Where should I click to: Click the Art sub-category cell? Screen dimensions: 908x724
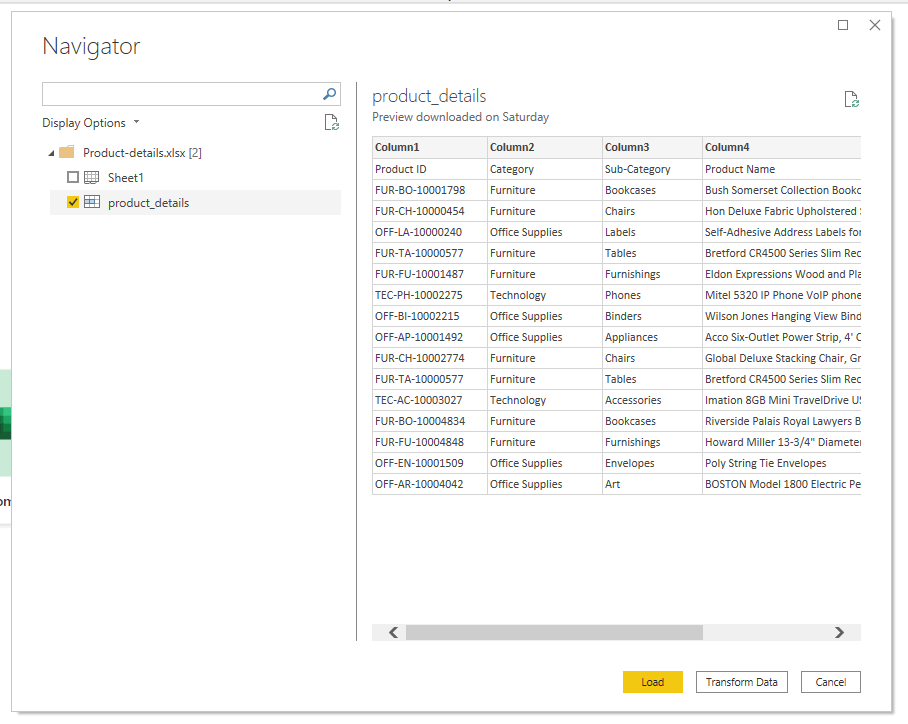(x=652, y=484)
